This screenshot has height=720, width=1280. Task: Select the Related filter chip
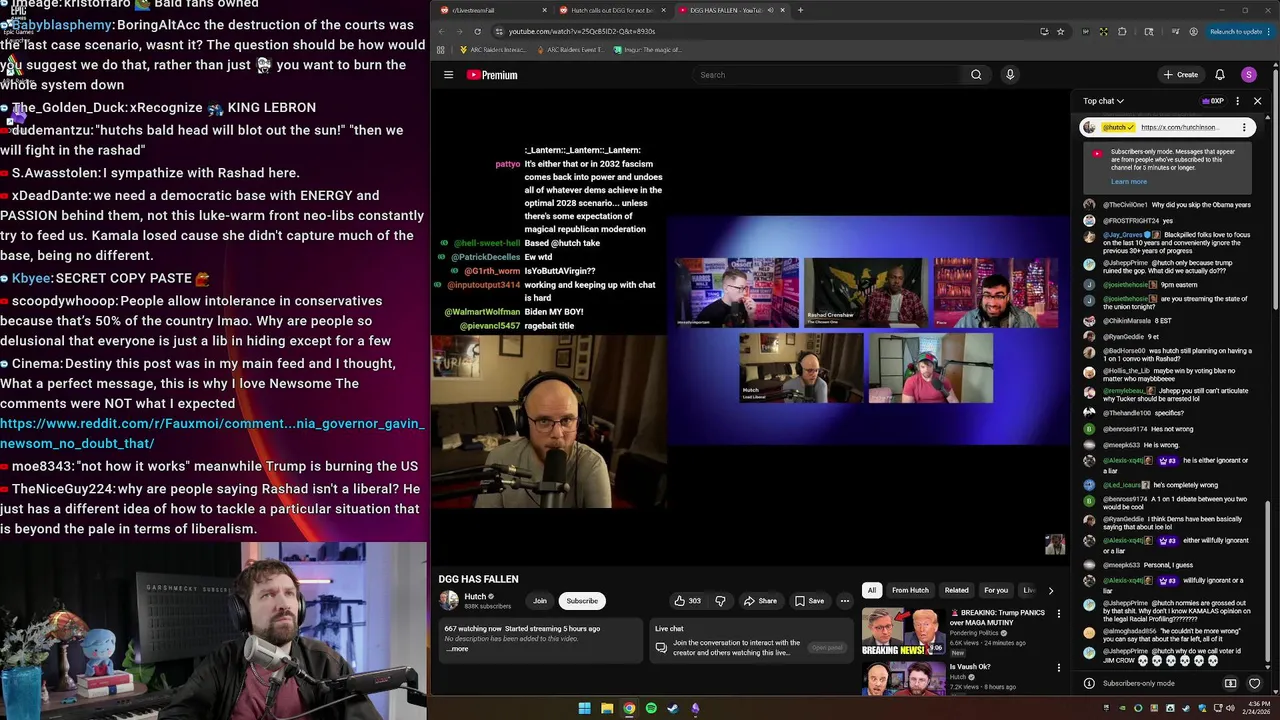pos(957,590)
